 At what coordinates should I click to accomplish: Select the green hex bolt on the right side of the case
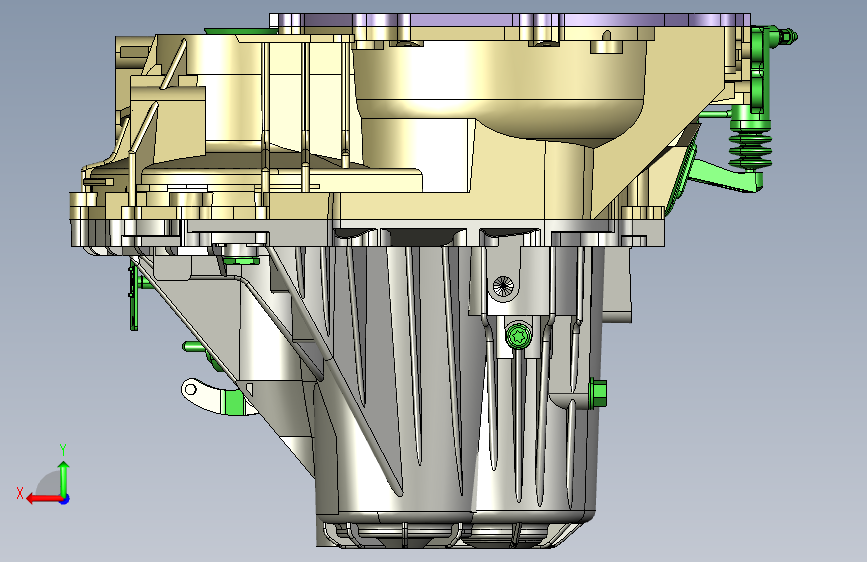coord(598,393)
